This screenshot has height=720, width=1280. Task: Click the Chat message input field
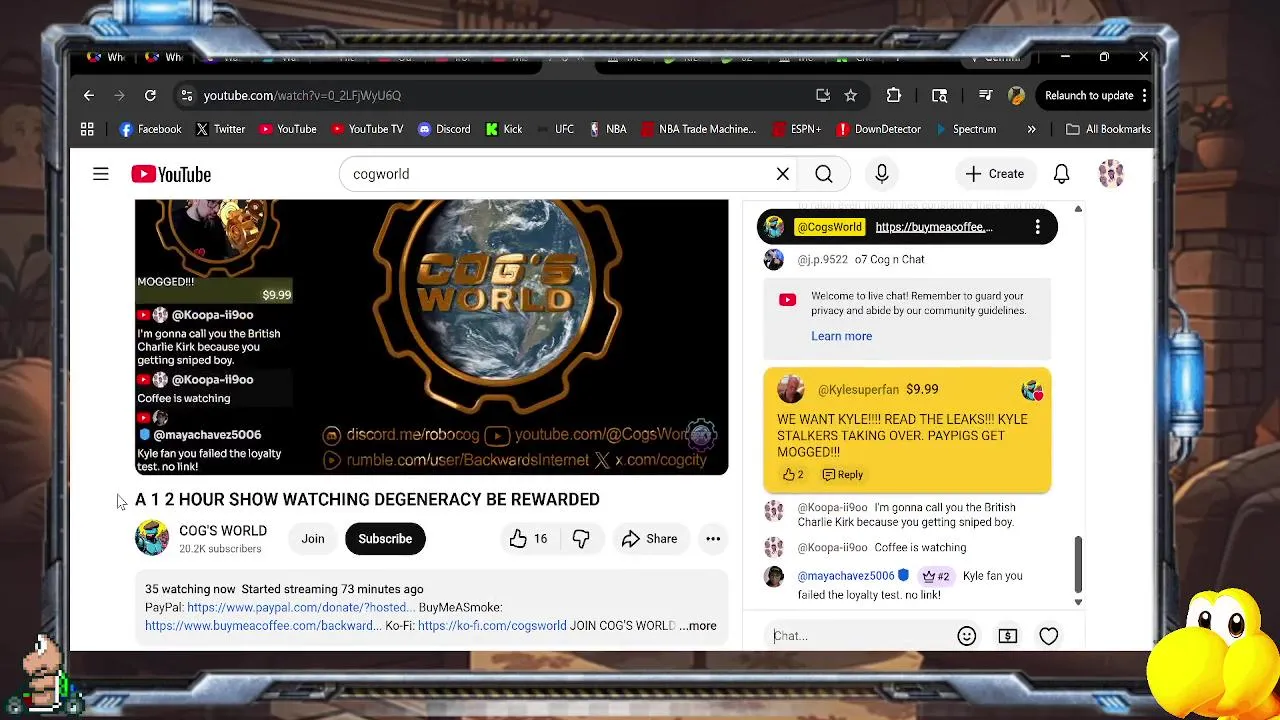pyautogui.click(x=860, y=635)
